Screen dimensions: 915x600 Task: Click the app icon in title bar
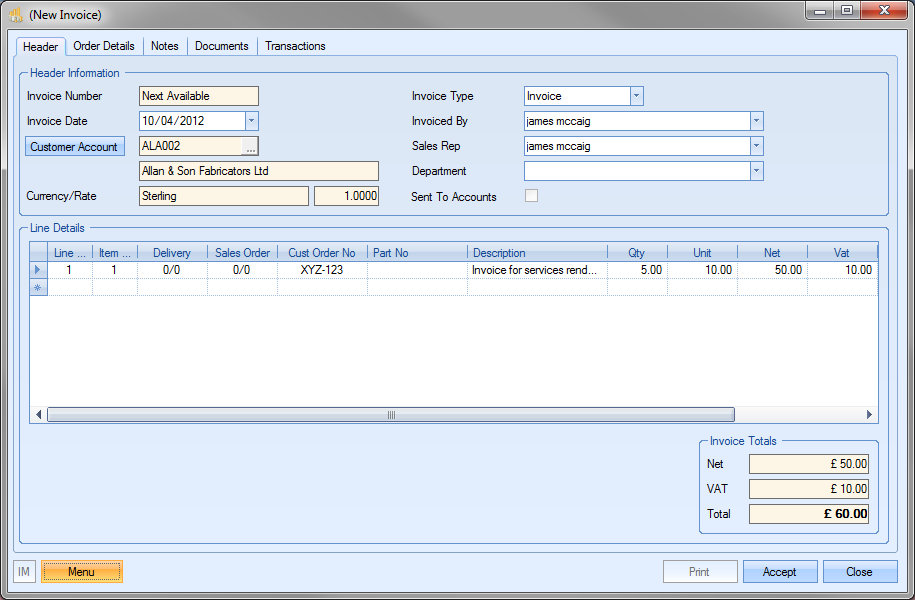tap(16, 15)
